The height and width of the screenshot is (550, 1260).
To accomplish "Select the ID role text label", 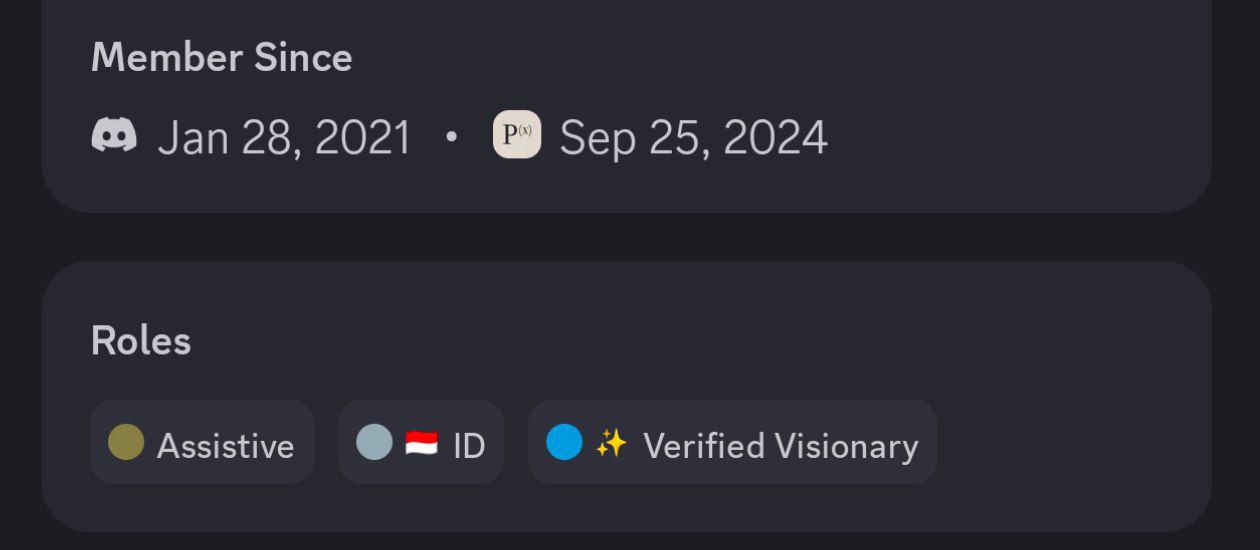I will pyautogui.click(x=469, y=445).
